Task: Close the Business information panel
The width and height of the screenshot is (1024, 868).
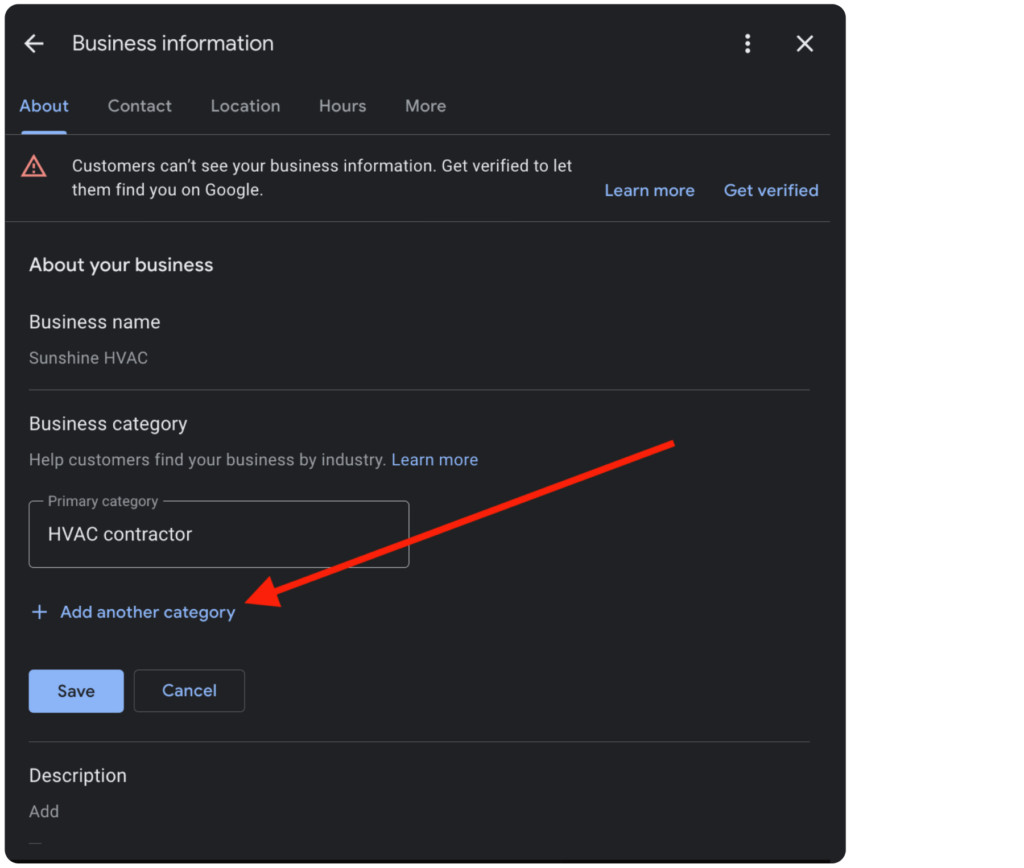Action: coord(805,43)
